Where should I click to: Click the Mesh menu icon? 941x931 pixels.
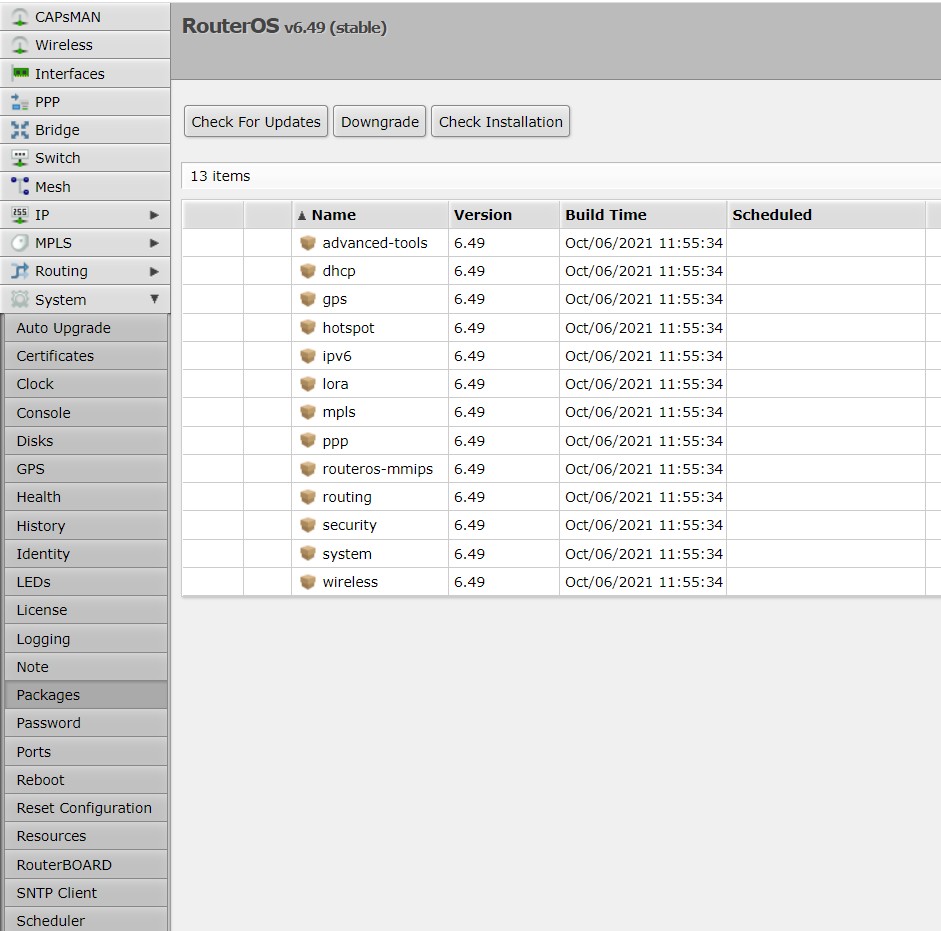pyautogui.click(x=20, y=186)
